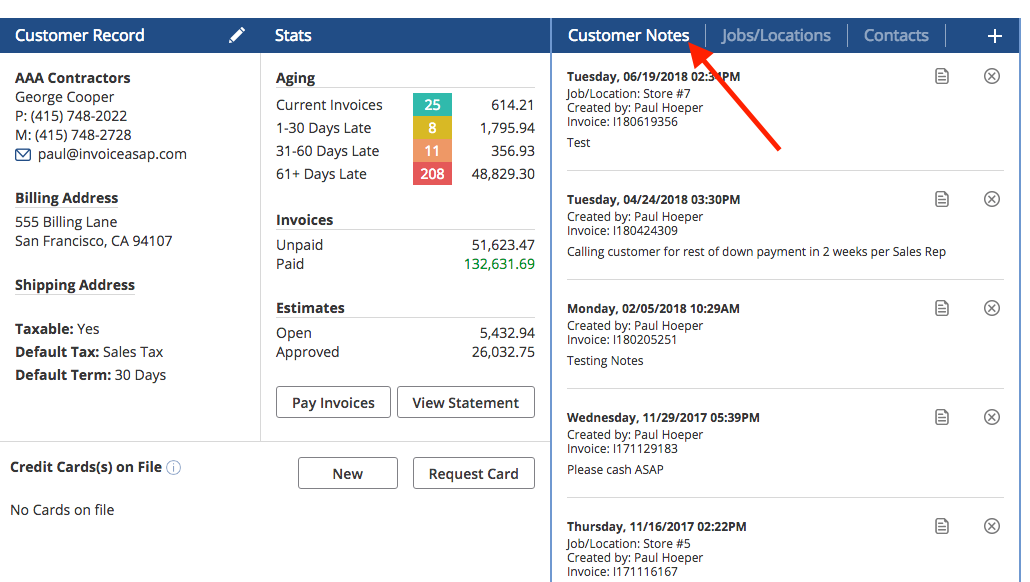Switch to the Jobs/Locations tab

(x=776, y=35)
